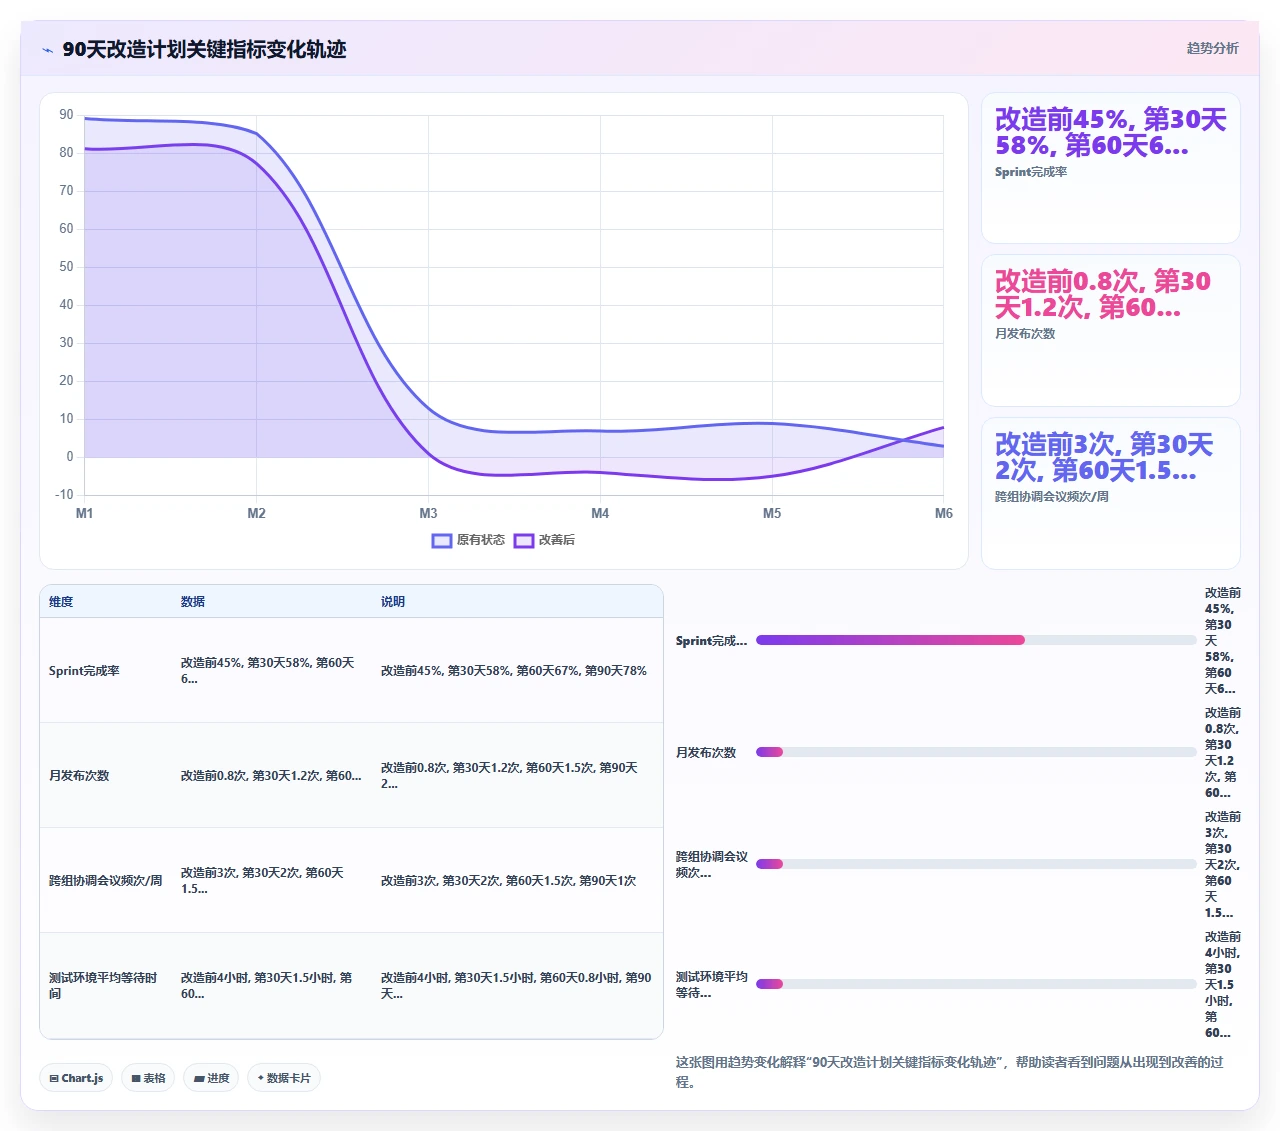
Task: Click the 测试环境平均等待 progress bar
Action: (x=976, y=984)
